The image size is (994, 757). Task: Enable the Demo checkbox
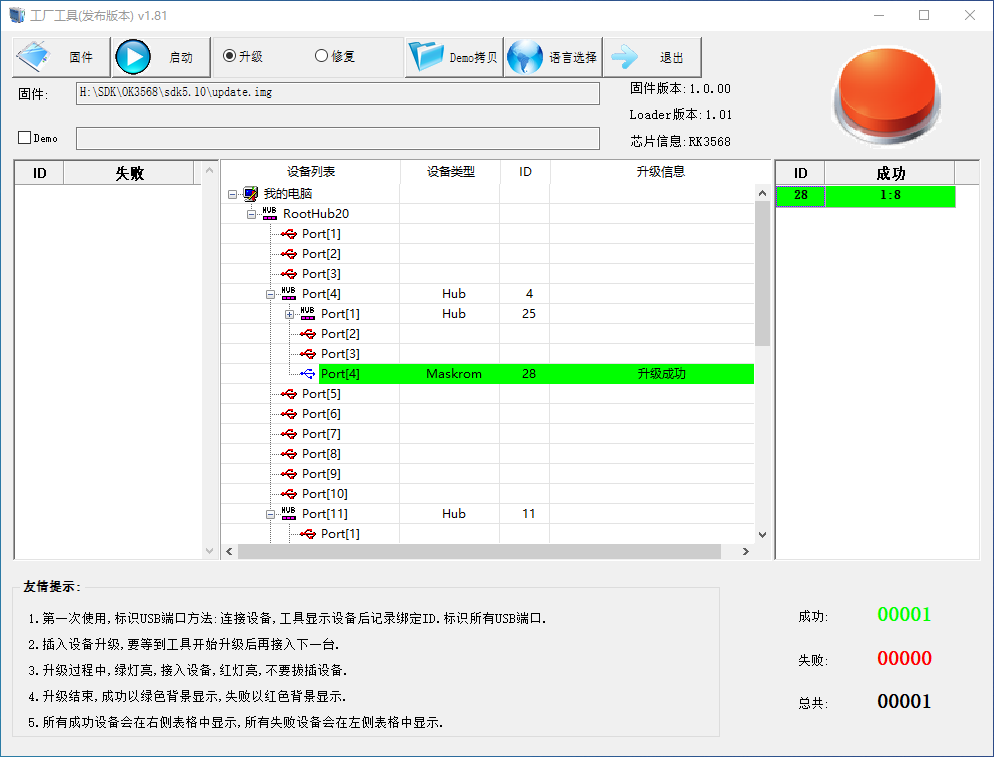(x=25, y=138)
